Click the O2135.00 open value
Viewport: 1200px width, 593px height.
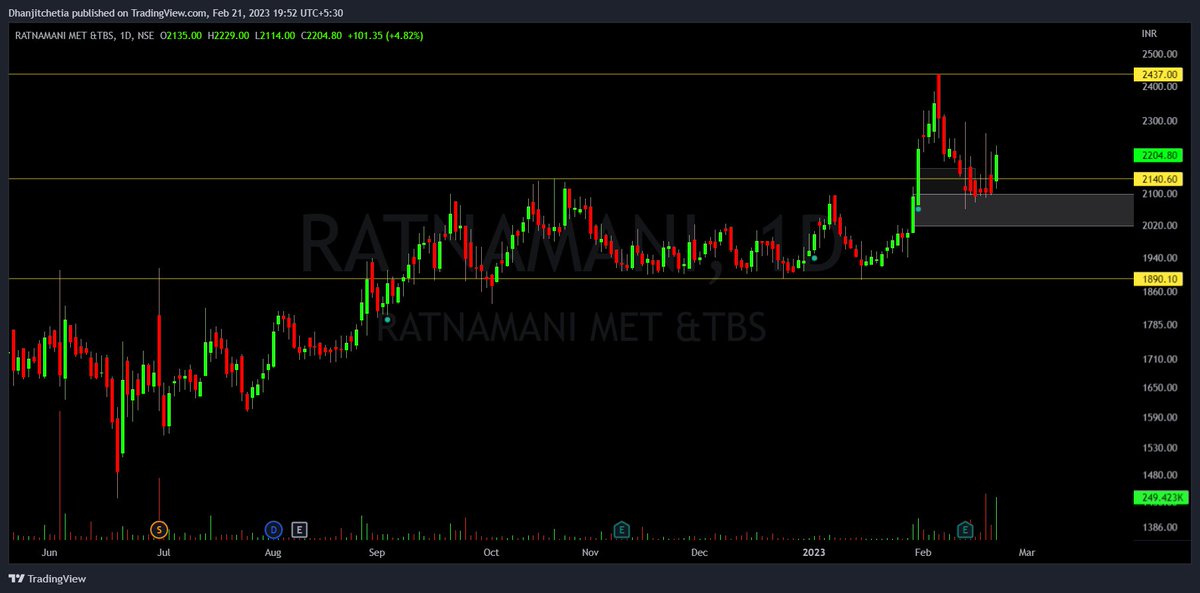181,35
